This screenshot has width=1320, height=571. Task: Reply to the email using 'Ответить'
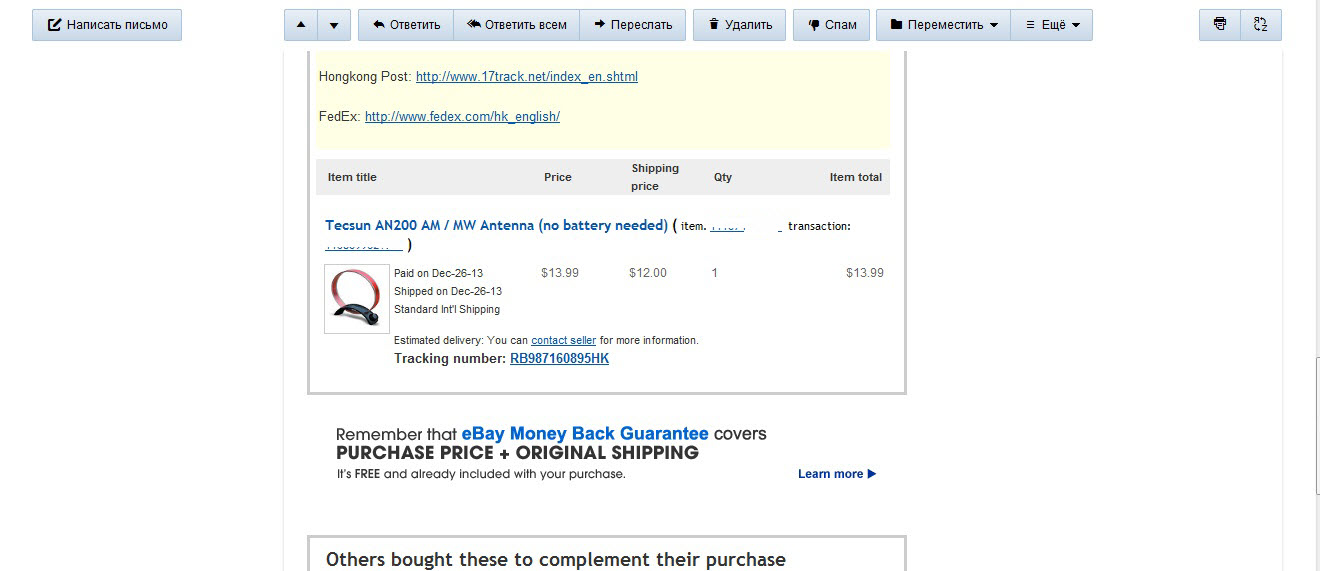pyautogui.click(x=406, y=25)
